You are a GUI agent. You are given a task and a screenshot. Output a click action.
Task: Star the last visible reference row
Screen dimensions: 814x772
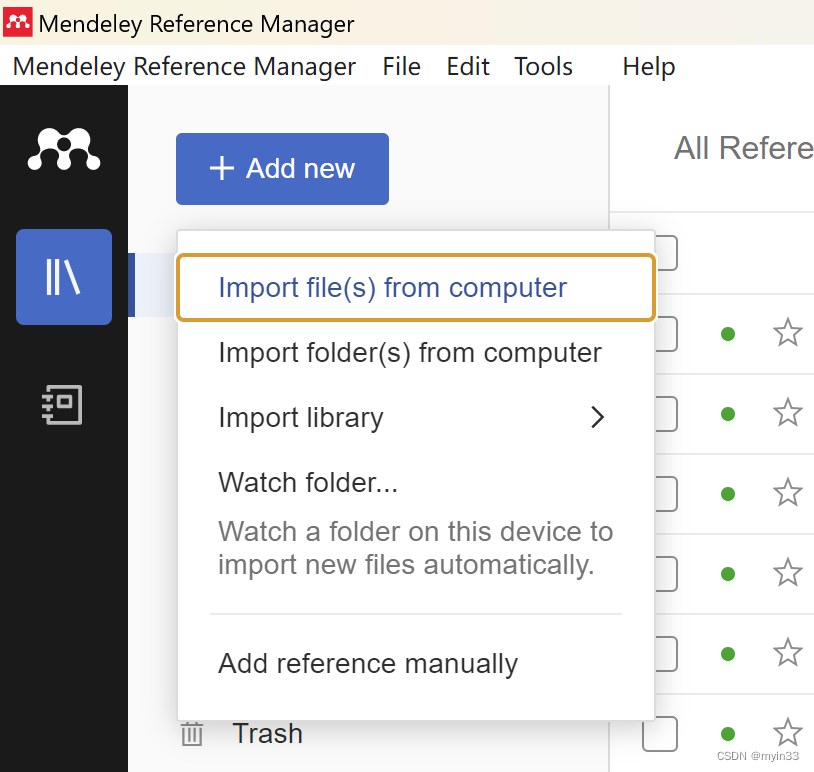click(x=788, y=733)
